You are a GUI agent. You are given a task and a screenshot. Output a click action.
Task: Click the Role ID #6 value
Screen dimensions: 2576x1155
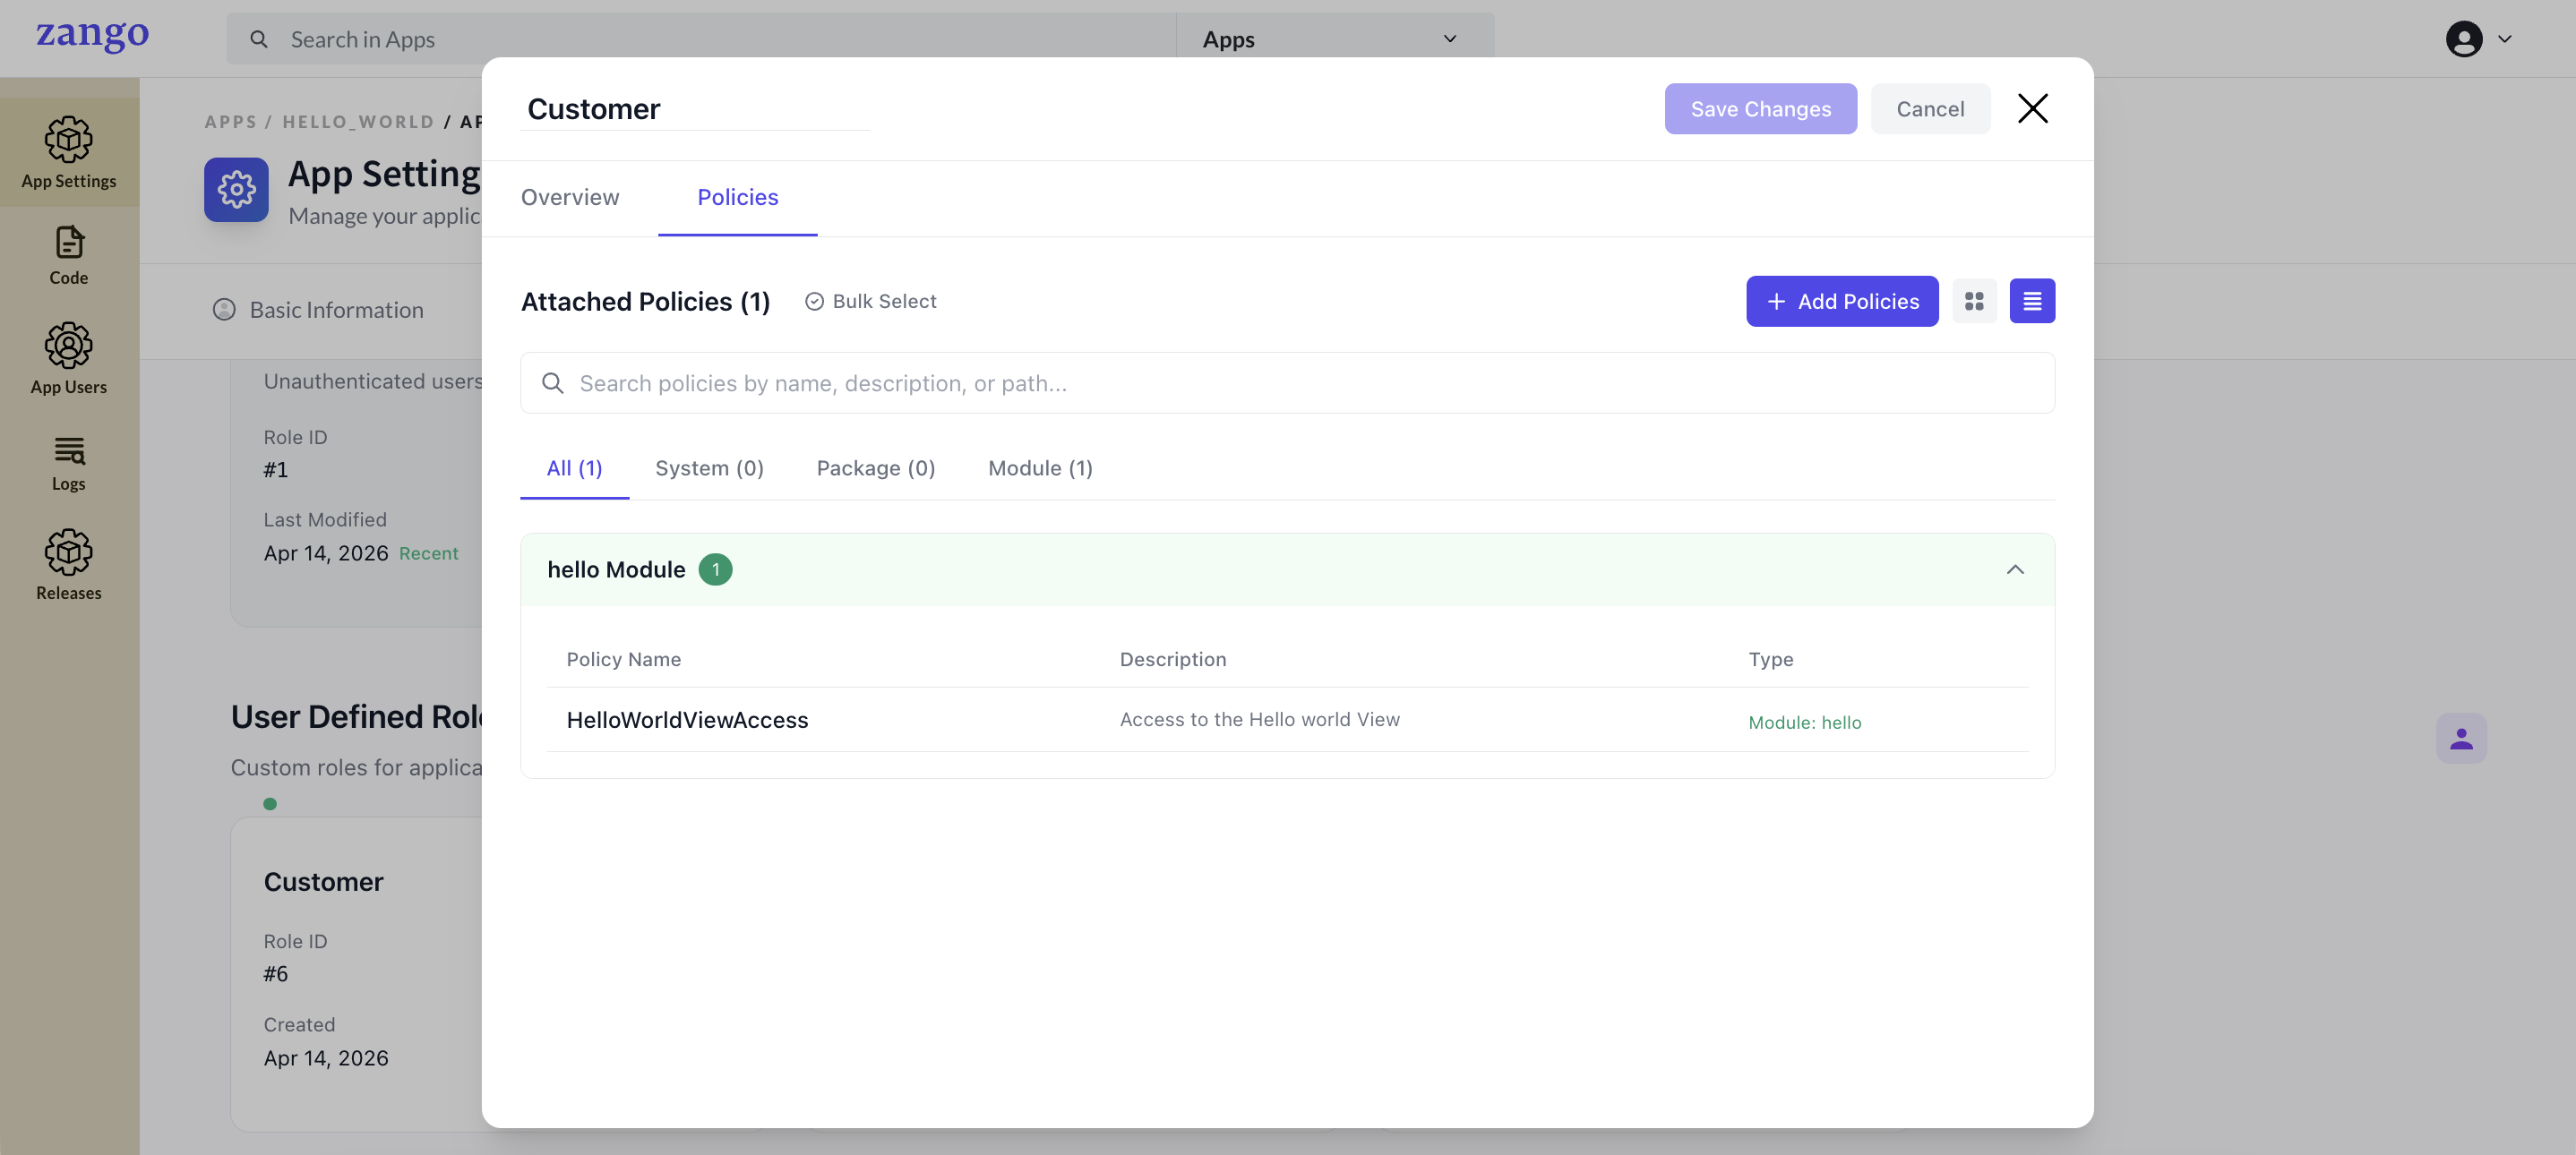pos(275,973)
